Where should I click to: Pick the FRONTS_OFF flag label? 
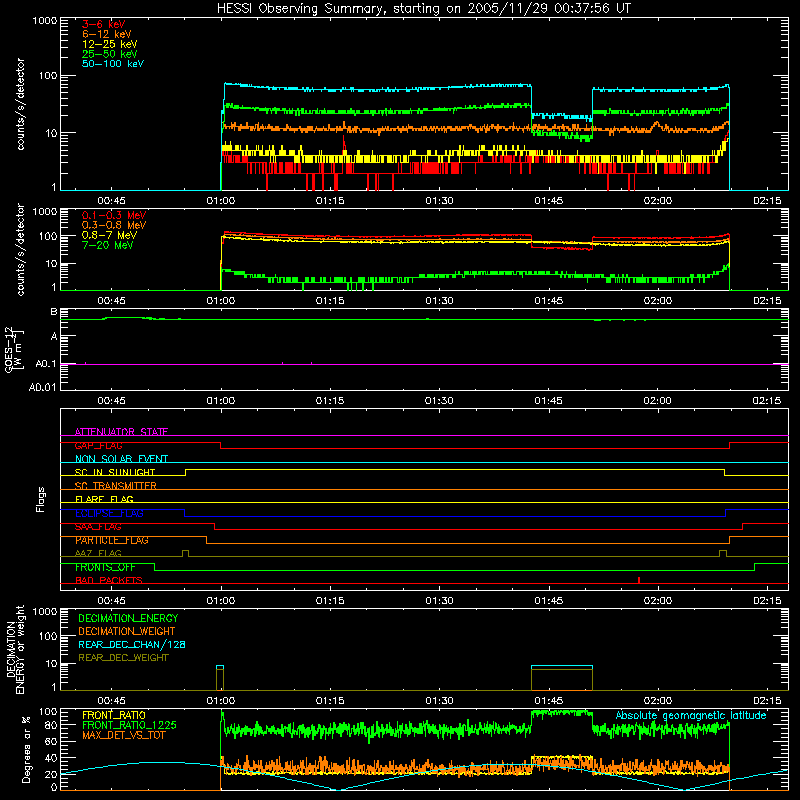105,567
